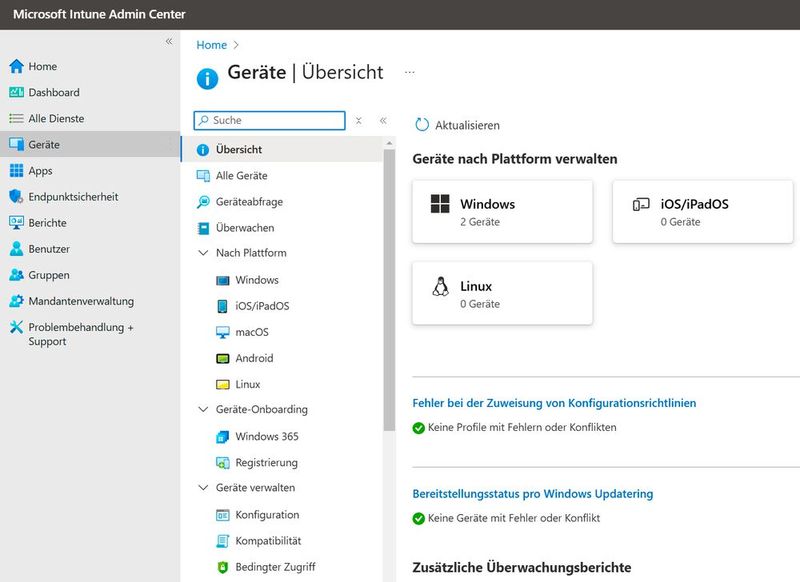Open the Fehler bei der Zuweisung von Konfigurationsrichtlinien link
The image size is (800, 582).
coord(554,403)
